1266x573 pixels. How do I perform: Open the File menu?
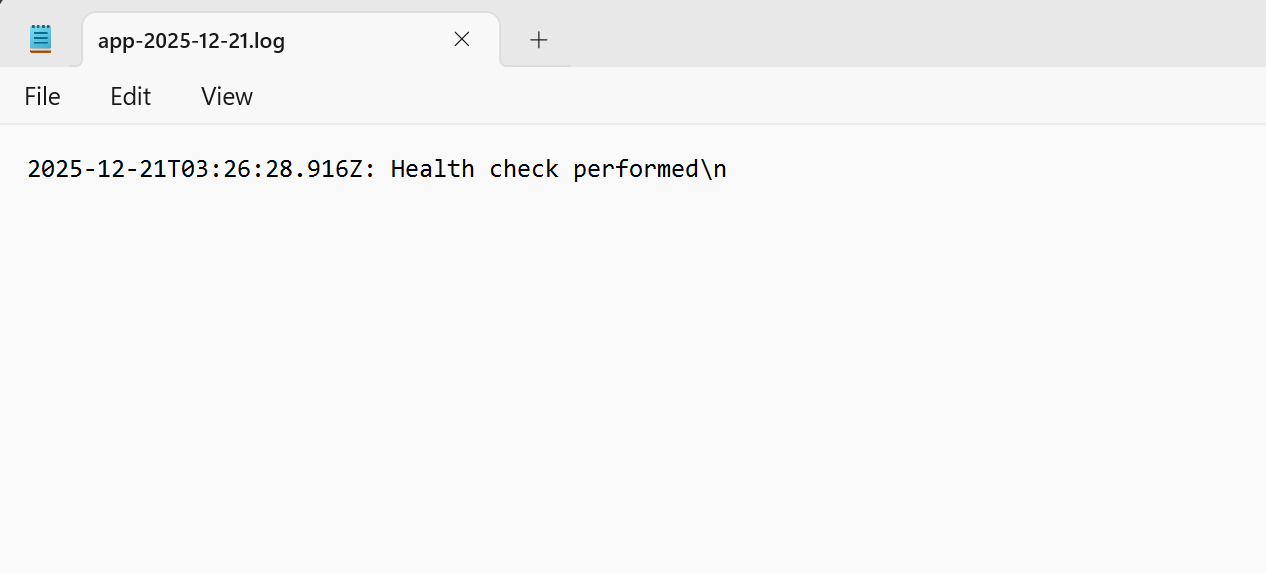tap(42, 96)
